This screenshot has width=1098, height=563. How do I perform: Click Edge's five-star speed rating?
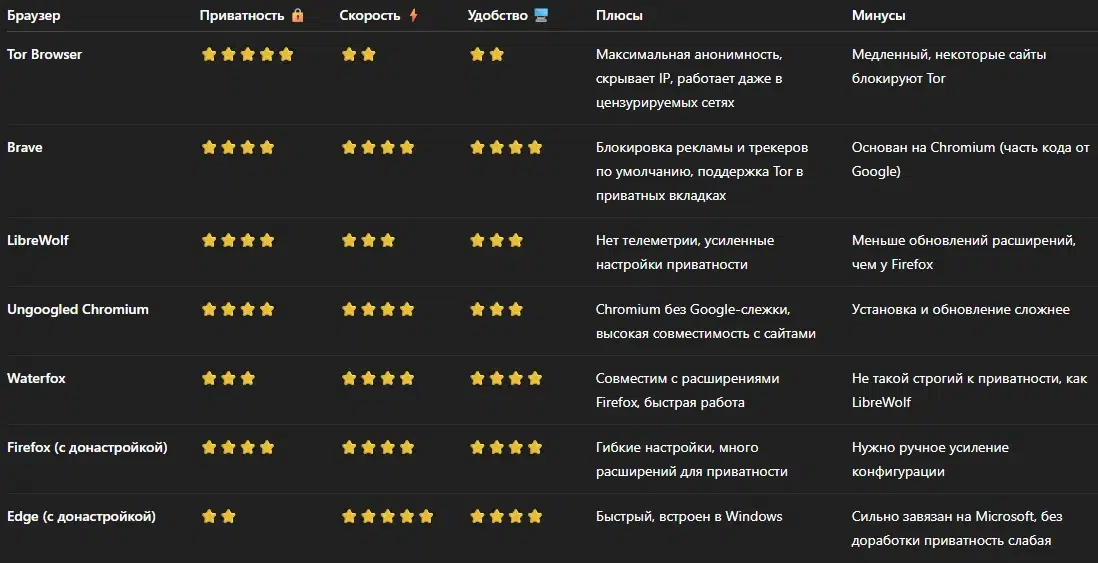coord(387,517)
